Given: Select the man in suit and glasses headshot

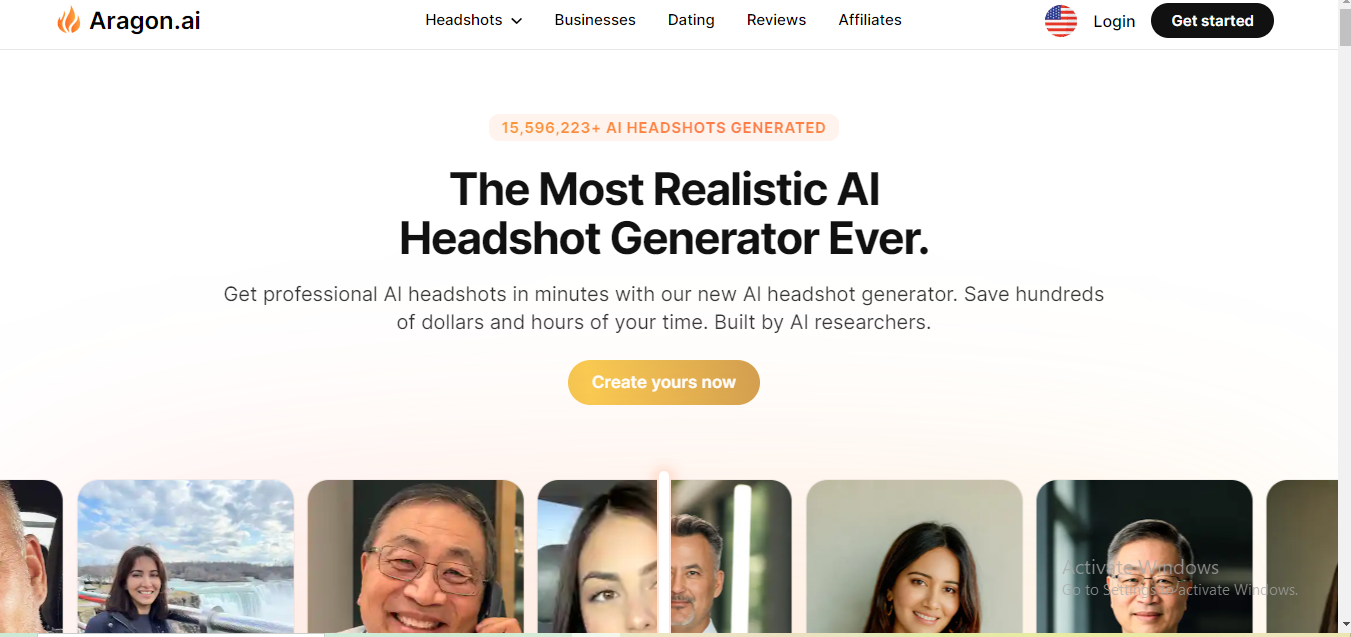Looking at the screenshot, I should (x=1144, y=556).
